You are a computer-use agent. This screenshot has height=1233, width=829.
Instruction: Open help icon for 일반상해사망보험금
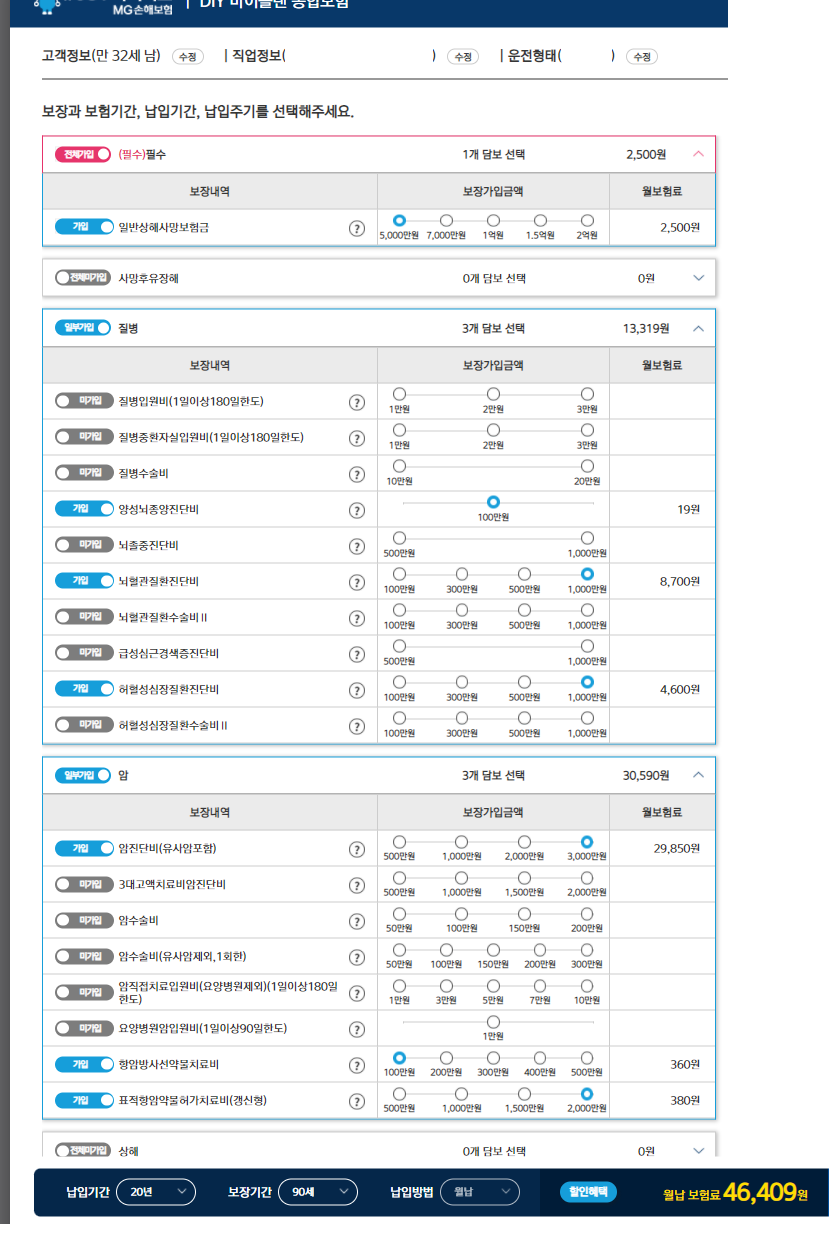click(356, 228)
